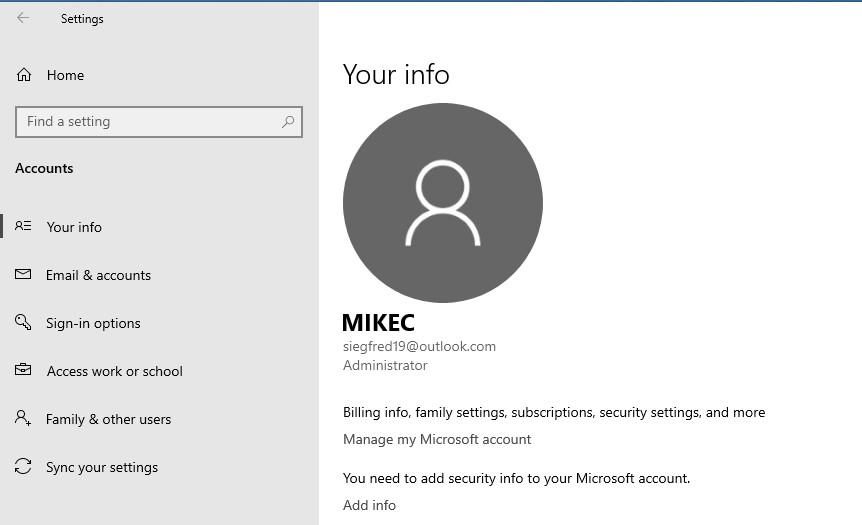Image resolution: width=862 pixels, height=525 pixels.
Task: Click the siegfred19@outlook.com email text
Action: tap(419, 346)
